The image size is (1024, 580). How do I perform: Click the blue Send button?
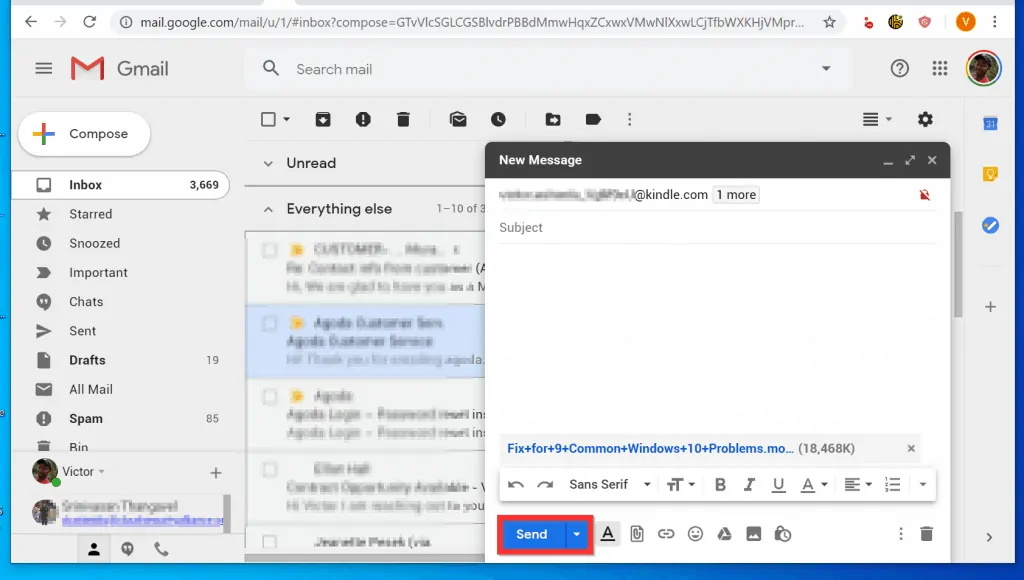tap(531, 534)
